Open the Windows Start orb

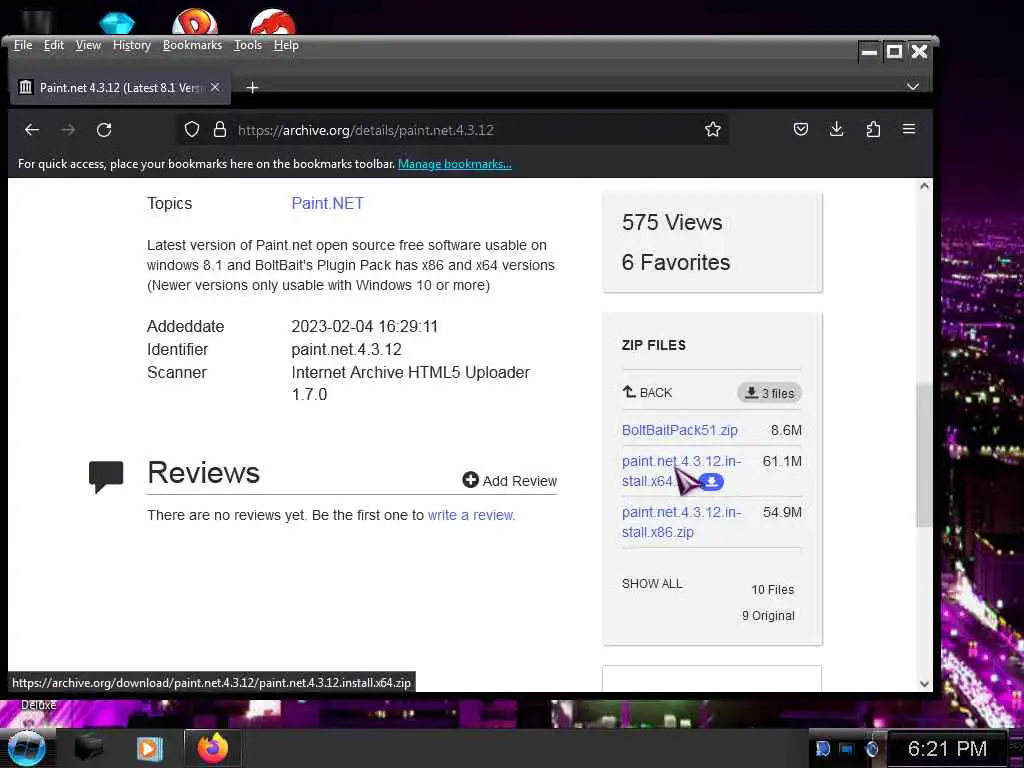tap(26, 748)
